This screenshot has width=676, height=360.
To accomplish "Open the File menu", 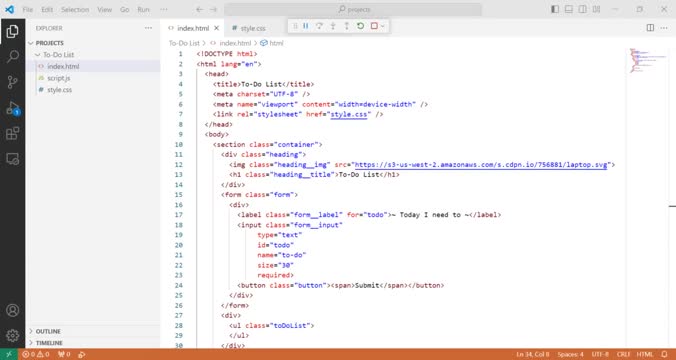I will click(28, 9).
